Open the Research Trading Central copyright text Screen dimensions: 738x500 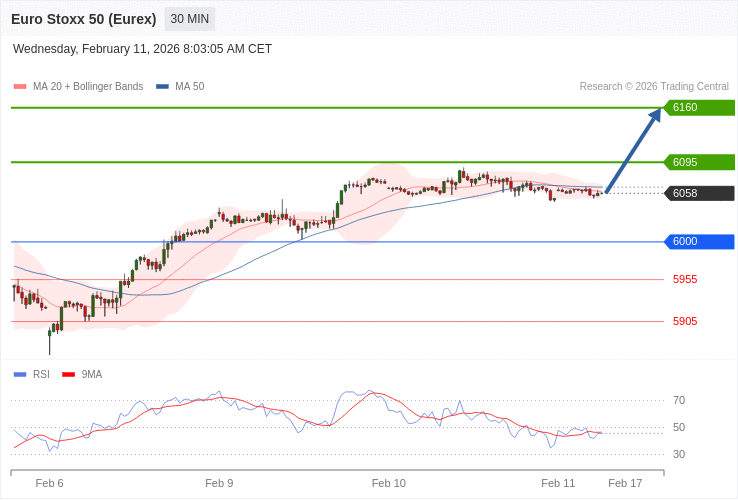point(654,87)
